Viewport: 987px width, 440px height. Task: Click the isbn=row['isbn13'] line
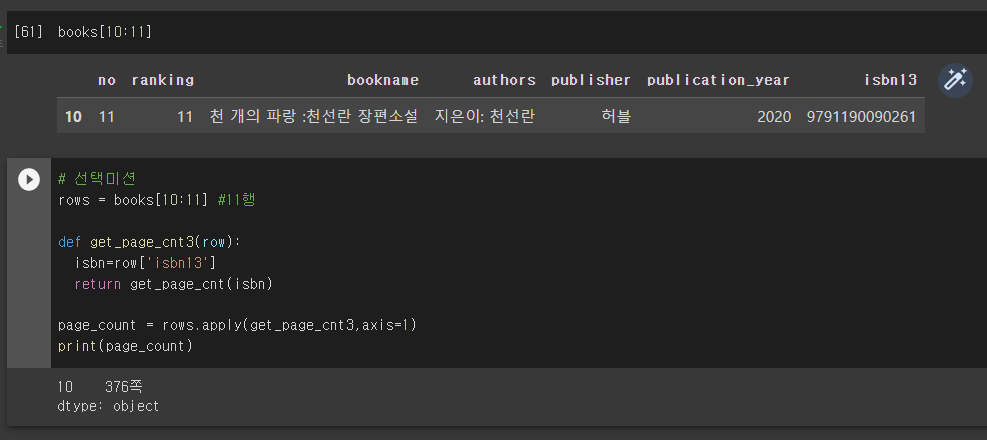click(145, 263)
